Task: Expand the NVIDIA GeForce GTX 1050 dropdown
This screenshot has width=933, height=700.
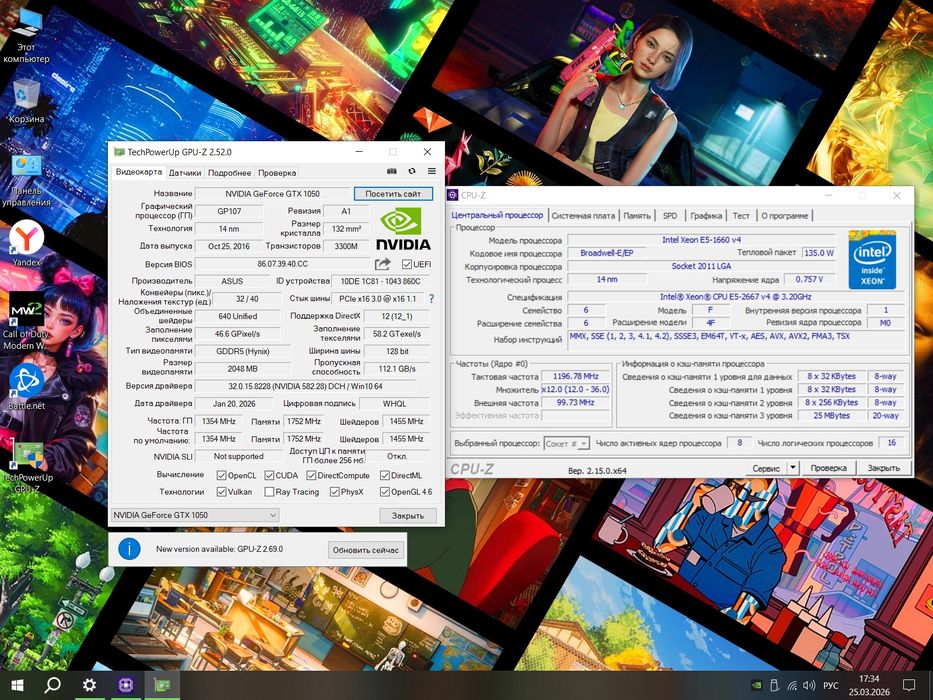Action: [x=272, y=515]
